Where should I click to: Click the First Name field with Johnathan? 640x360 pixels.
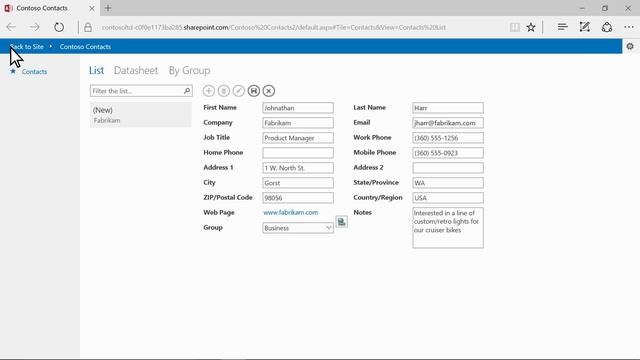pos(298,108)
